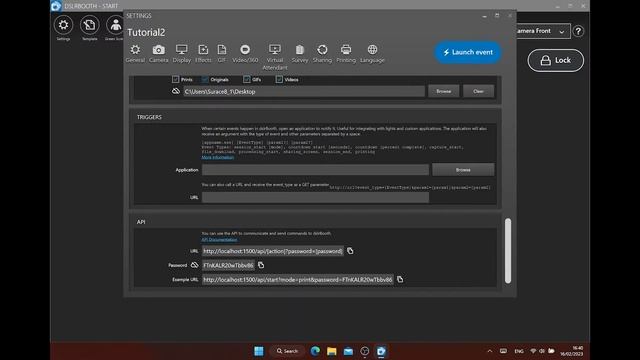Open the help question mark icon
Image resolution: width=640 pixels, height=360 pixels.
tap(578, 31)
